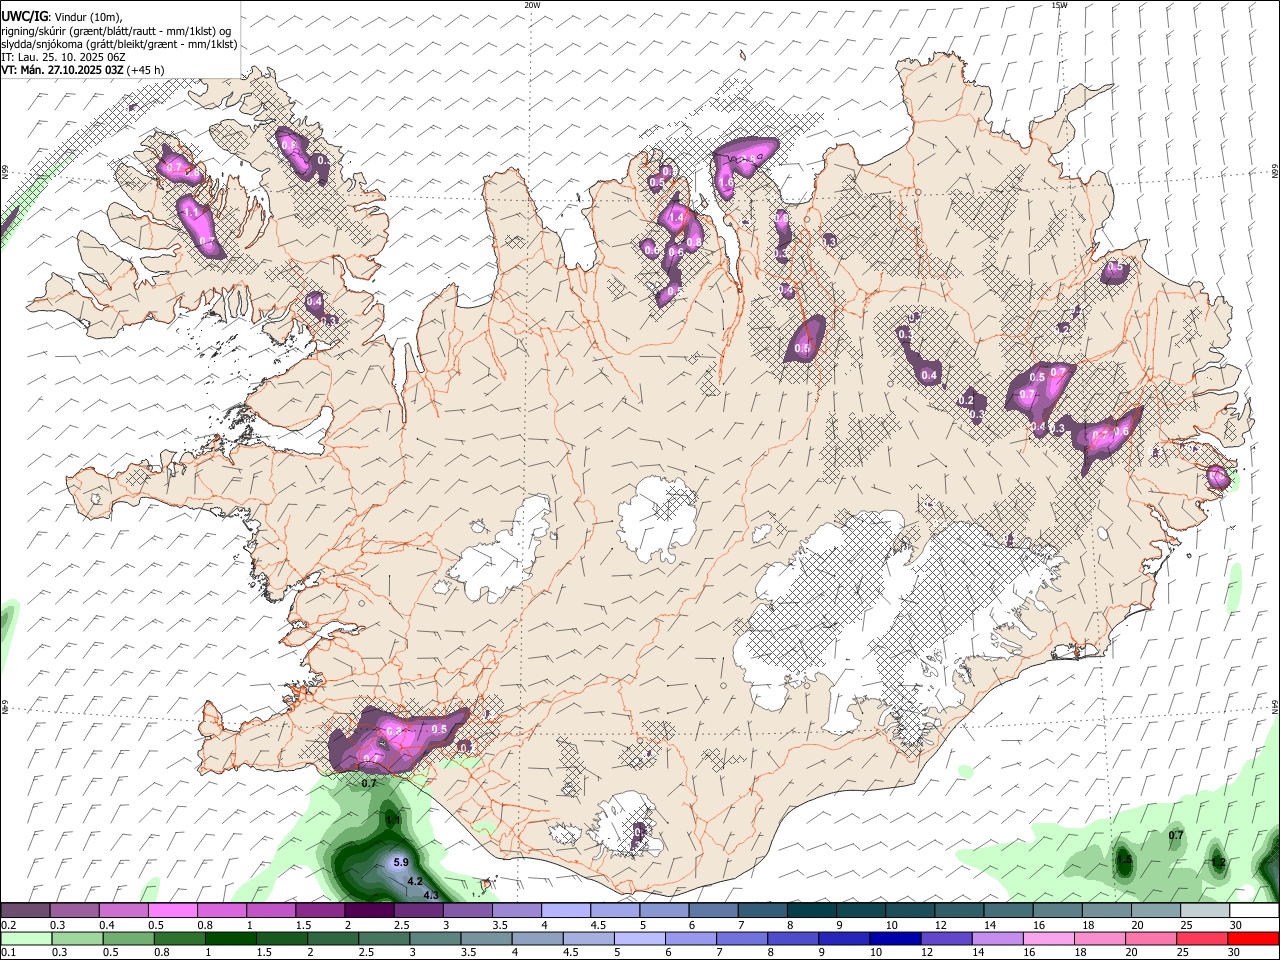Select pale grey swatch 25–30 in top scale
The width and height of the screenshot is (1280, 960).
(x=1204, y=911)
